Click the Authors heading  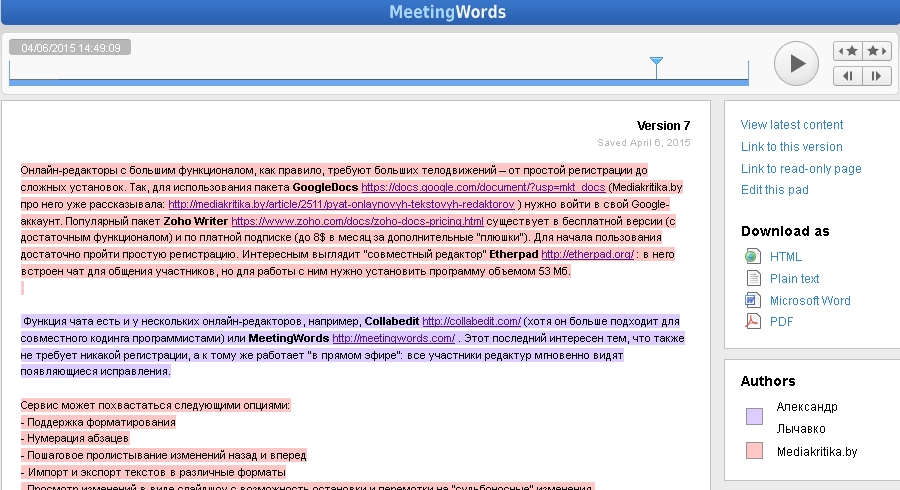767,381
